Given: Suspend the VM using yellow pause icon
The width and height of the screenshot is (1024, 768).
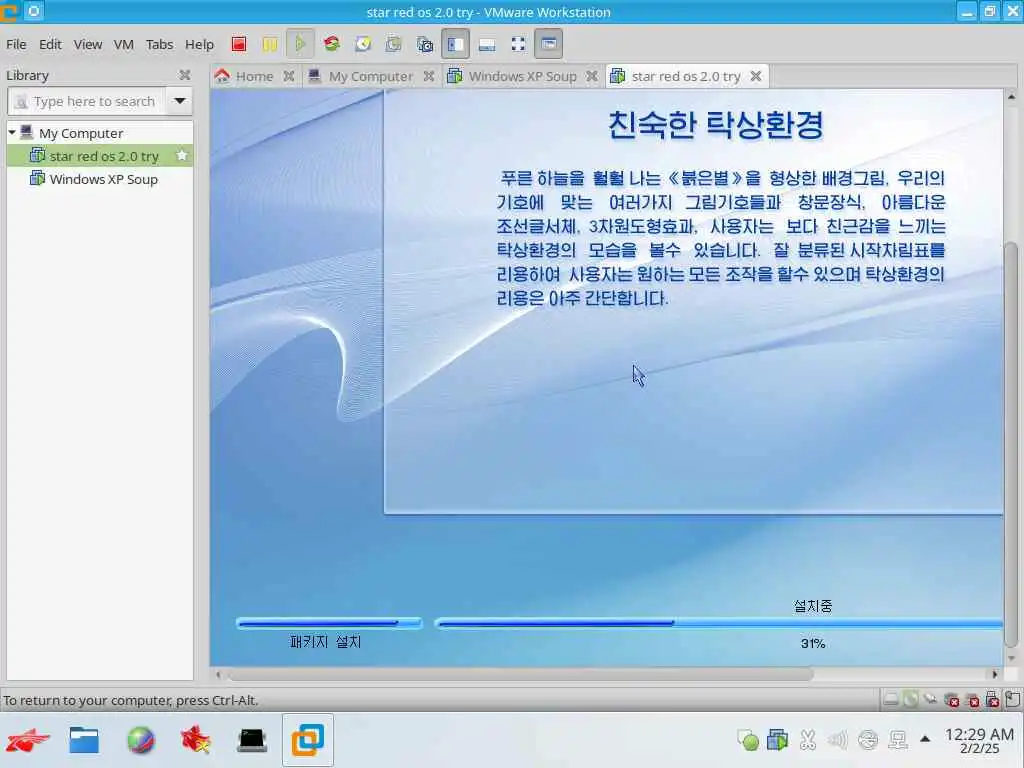Looking at the screenshot, I should (x=269, y=44).
